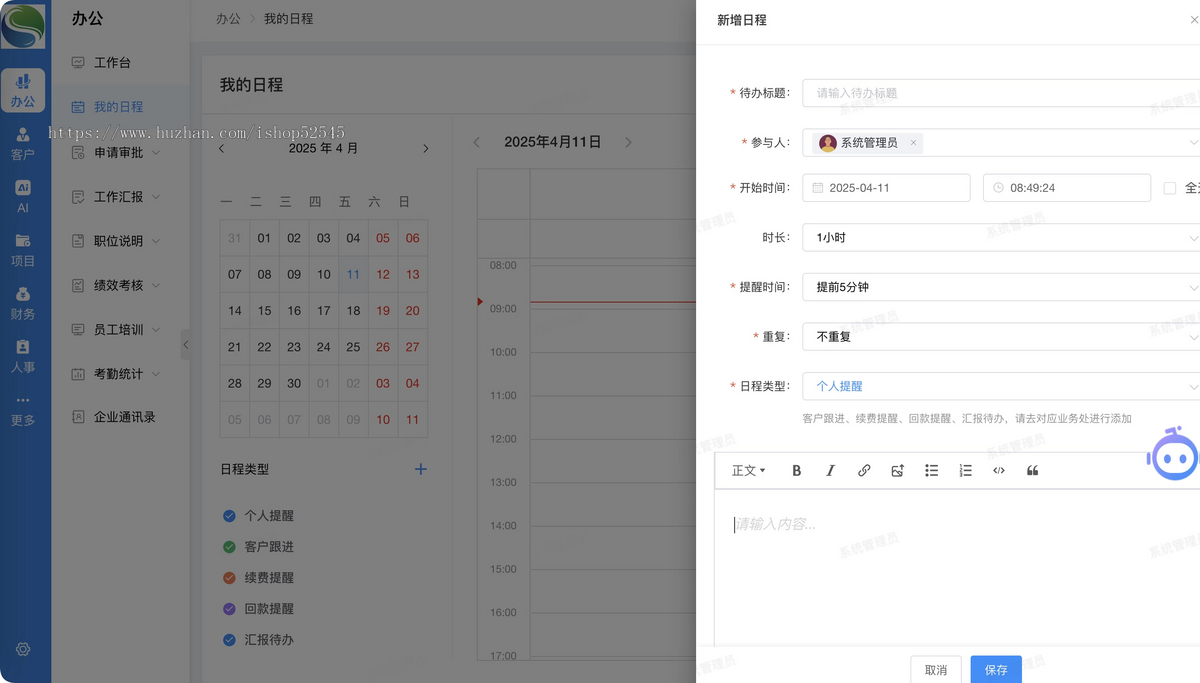Screen dimensions: 1200x683
Task: Expand the 工作汇报 menu
Action: pyautogui.click(x=120, y=197)
